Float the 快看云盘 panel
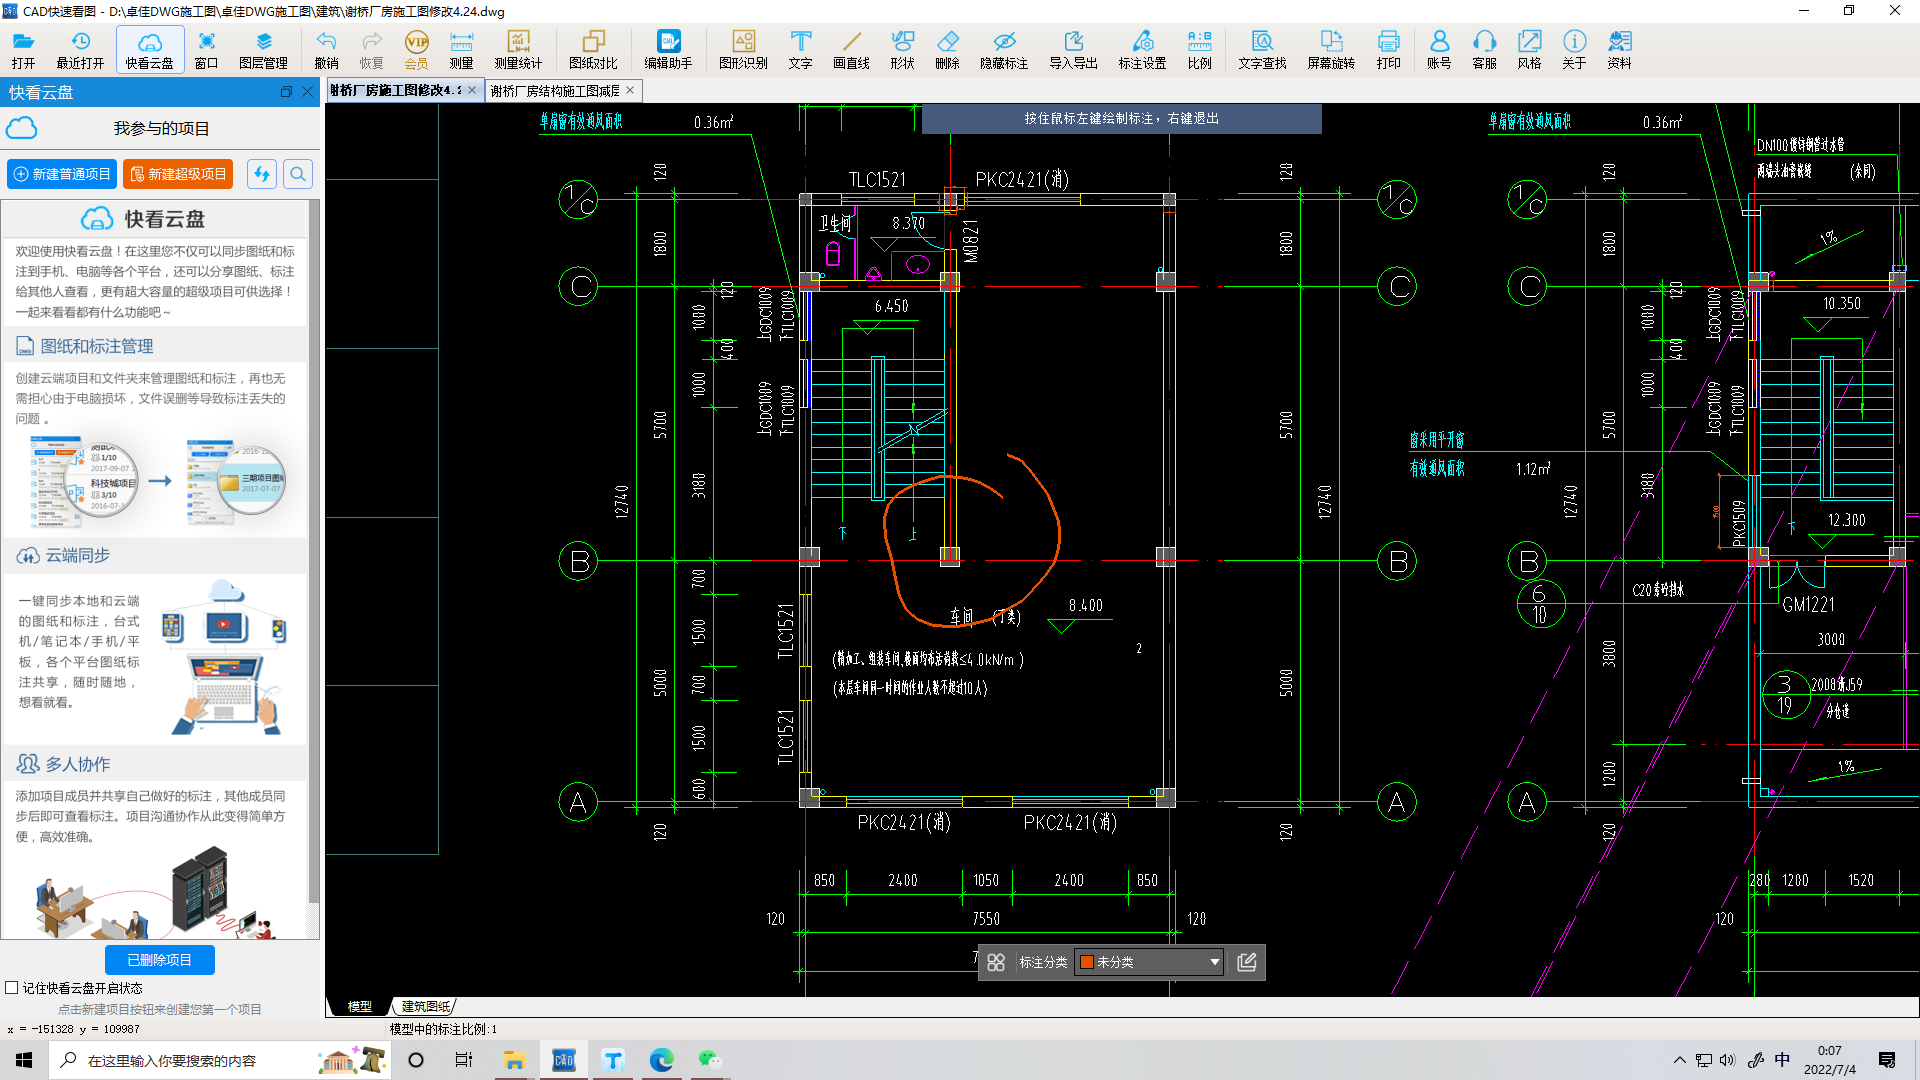1920x1080 pixels. coord(286,92)
